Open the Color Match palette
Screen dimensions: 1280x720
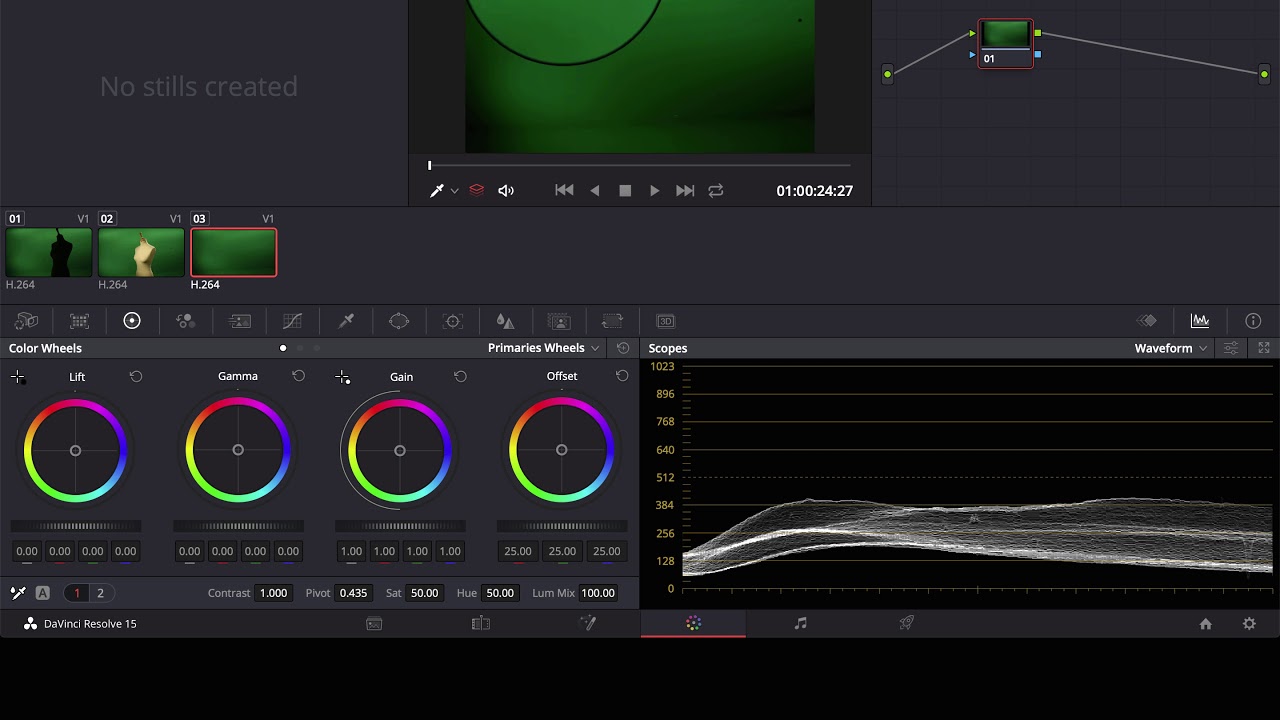point(79,321)
